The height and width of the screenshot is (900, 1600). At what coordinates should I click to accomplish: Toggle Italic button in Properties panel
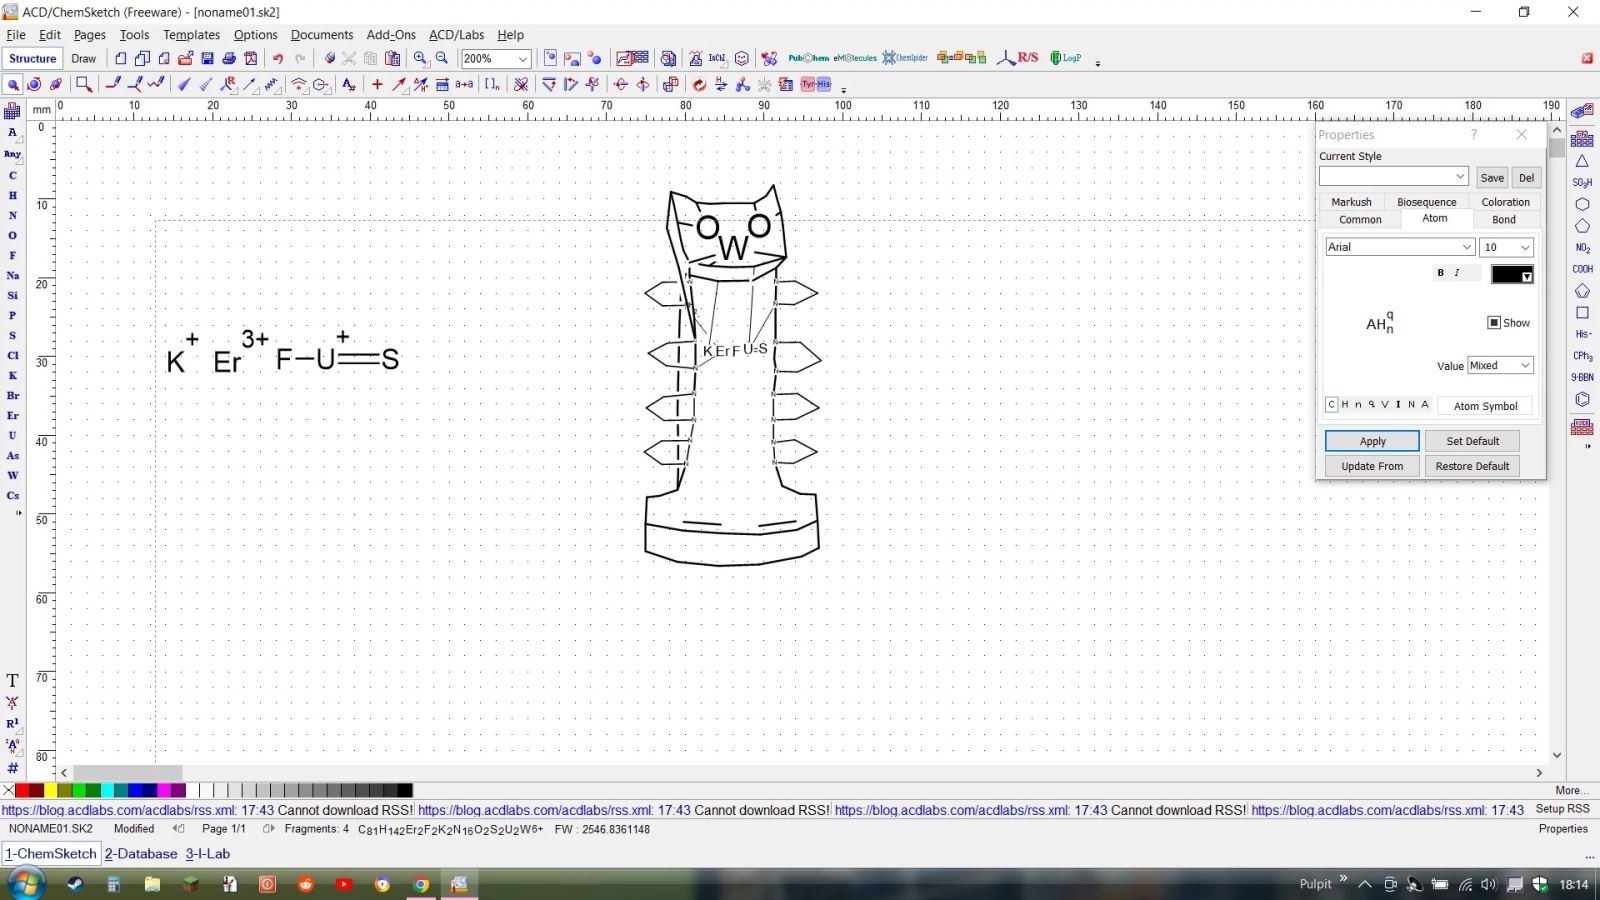(1457, 273)
